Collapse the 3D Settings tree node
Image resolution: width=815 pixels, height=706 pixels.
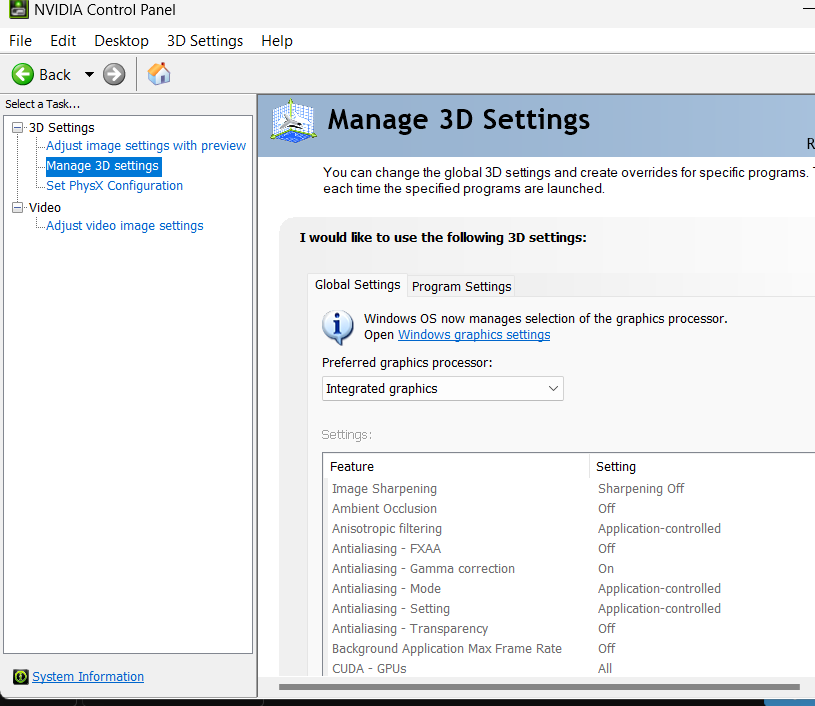[x=18, y=127]
